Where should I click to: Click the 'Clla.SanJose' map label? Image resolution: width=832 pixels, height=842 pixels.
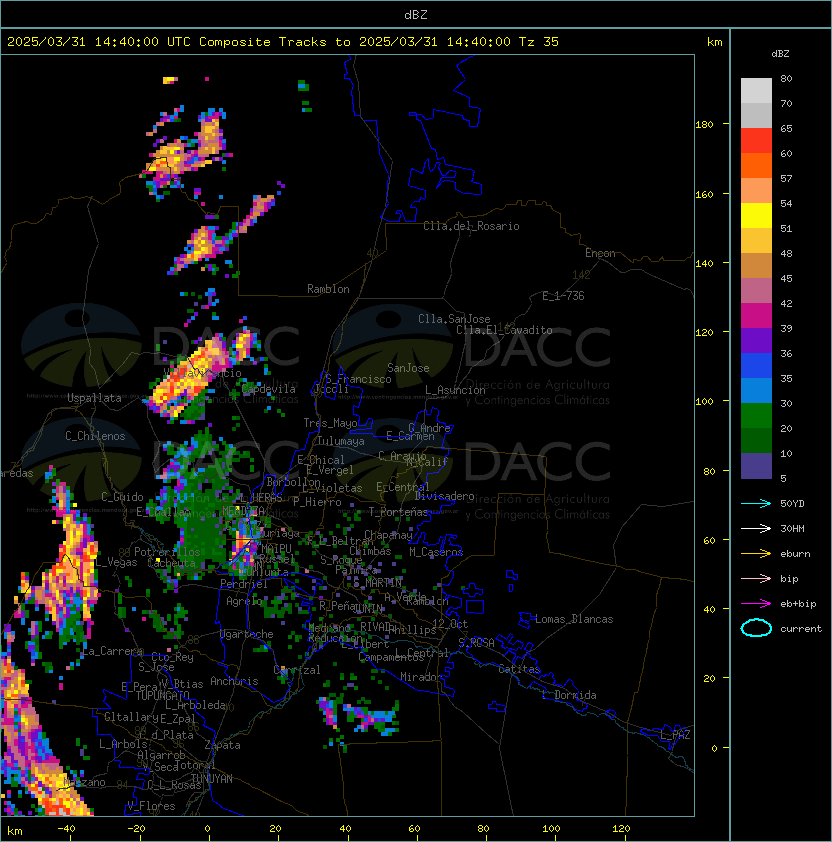(454, 319)
